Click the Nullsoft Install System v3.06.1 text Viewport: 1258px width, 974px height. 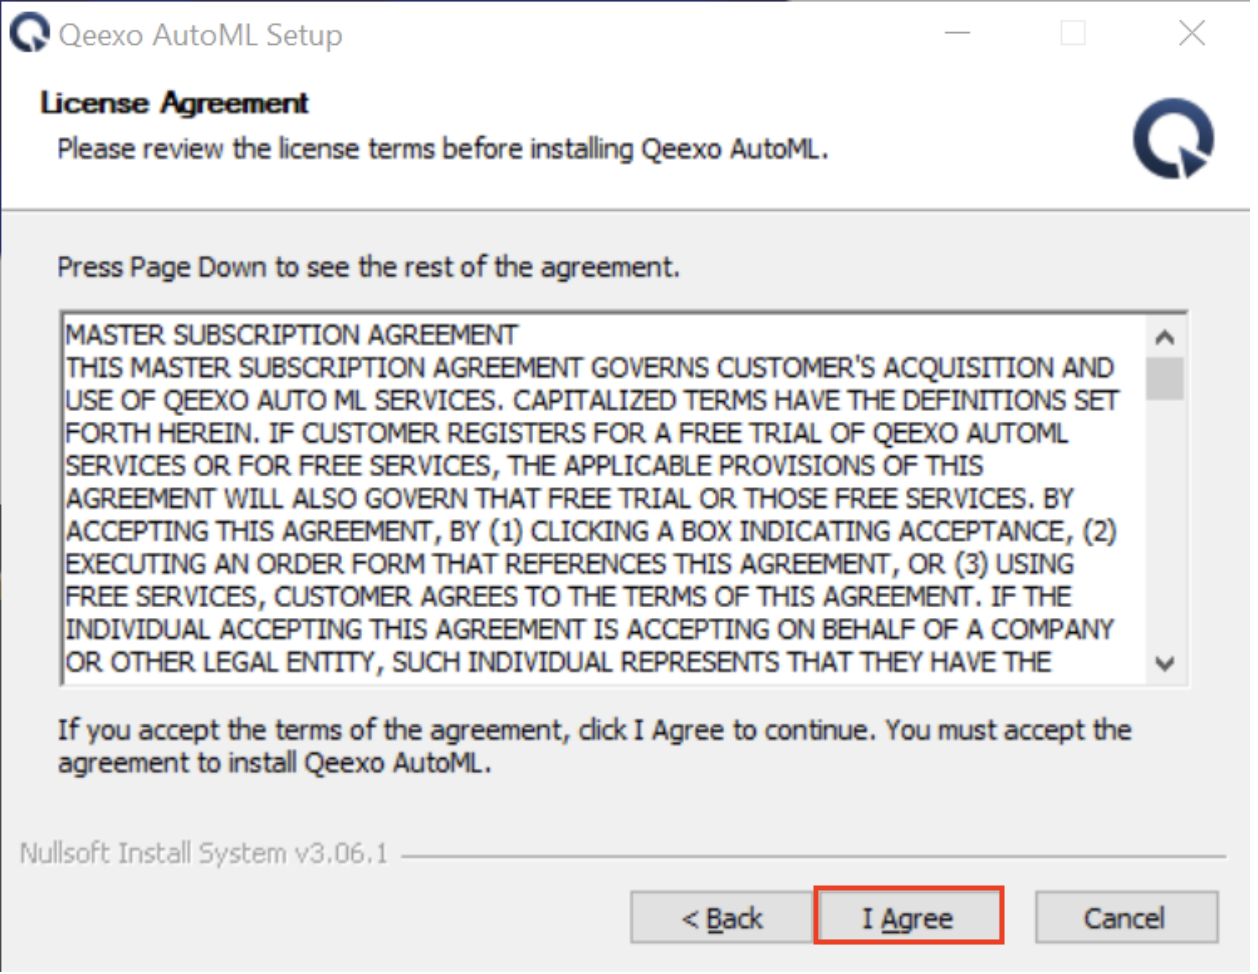[203, 854]
